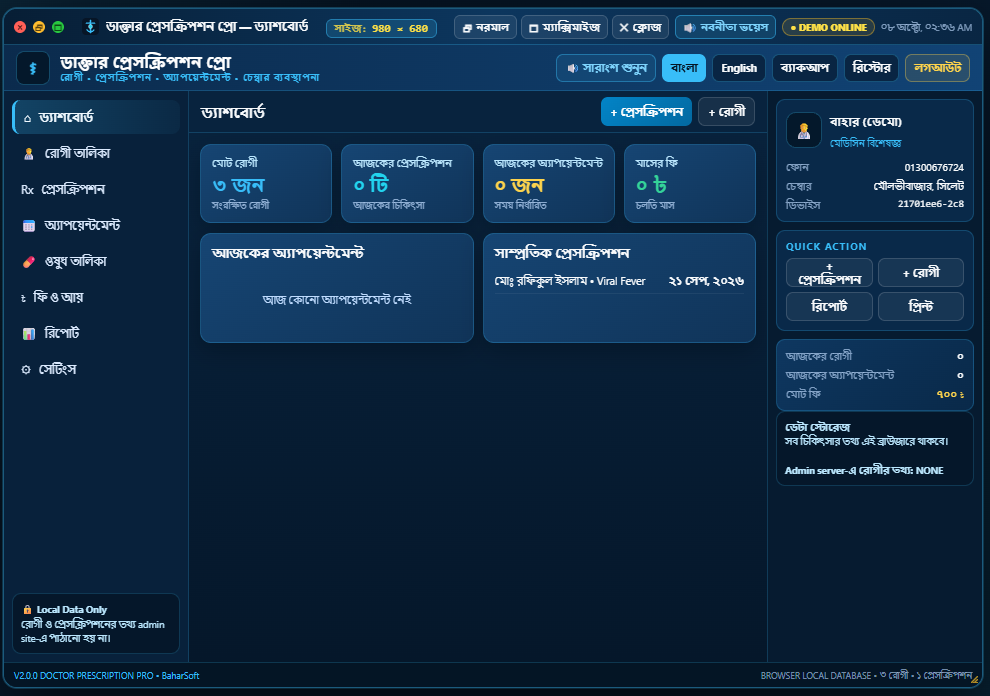
Task: Click the ম্যাক্সিমাইজ button in title bar
Action: [564, 27]
